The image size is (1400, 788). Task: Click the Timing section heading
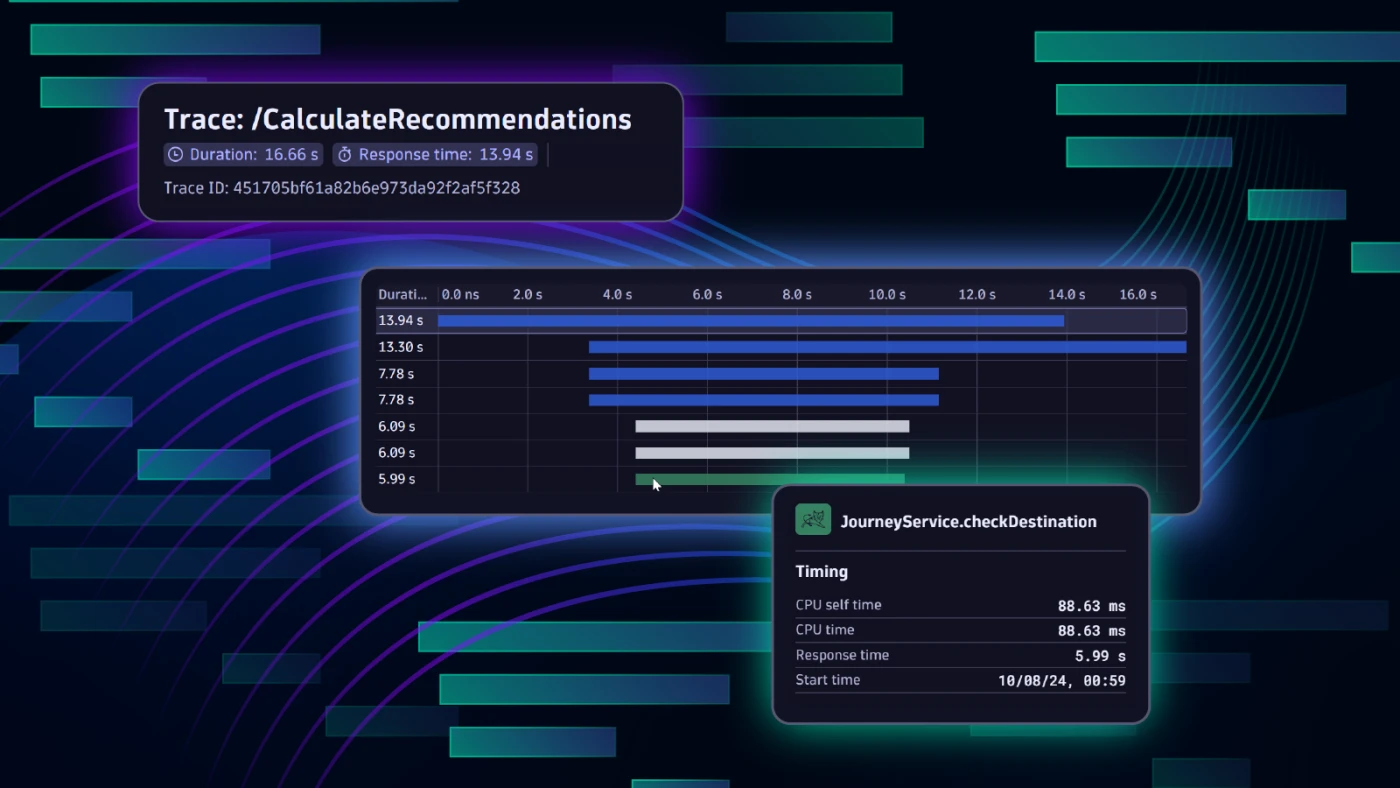(821, 571)
